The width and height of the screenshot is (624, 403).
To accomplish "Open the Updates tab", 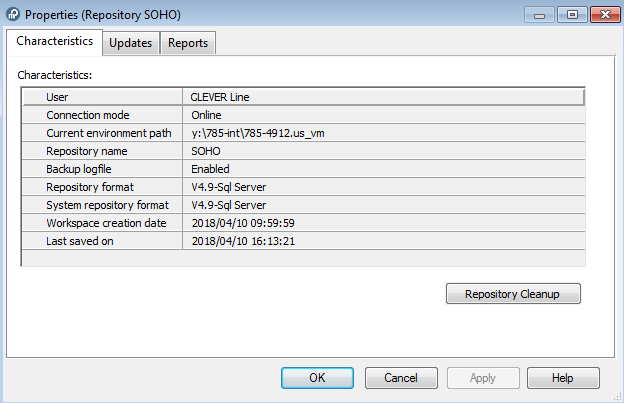I will click(x=130, y=43).
